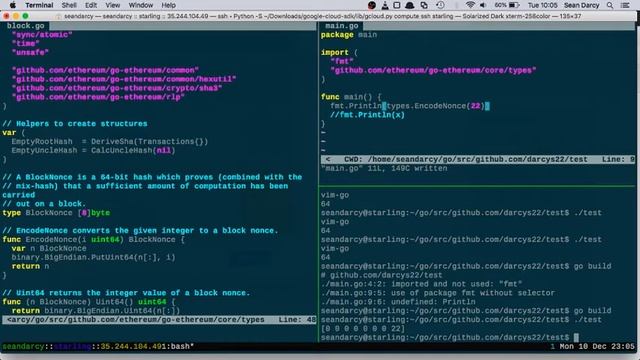
Task: Click the clock showing Tue 10:05
Action: [542, 5]
